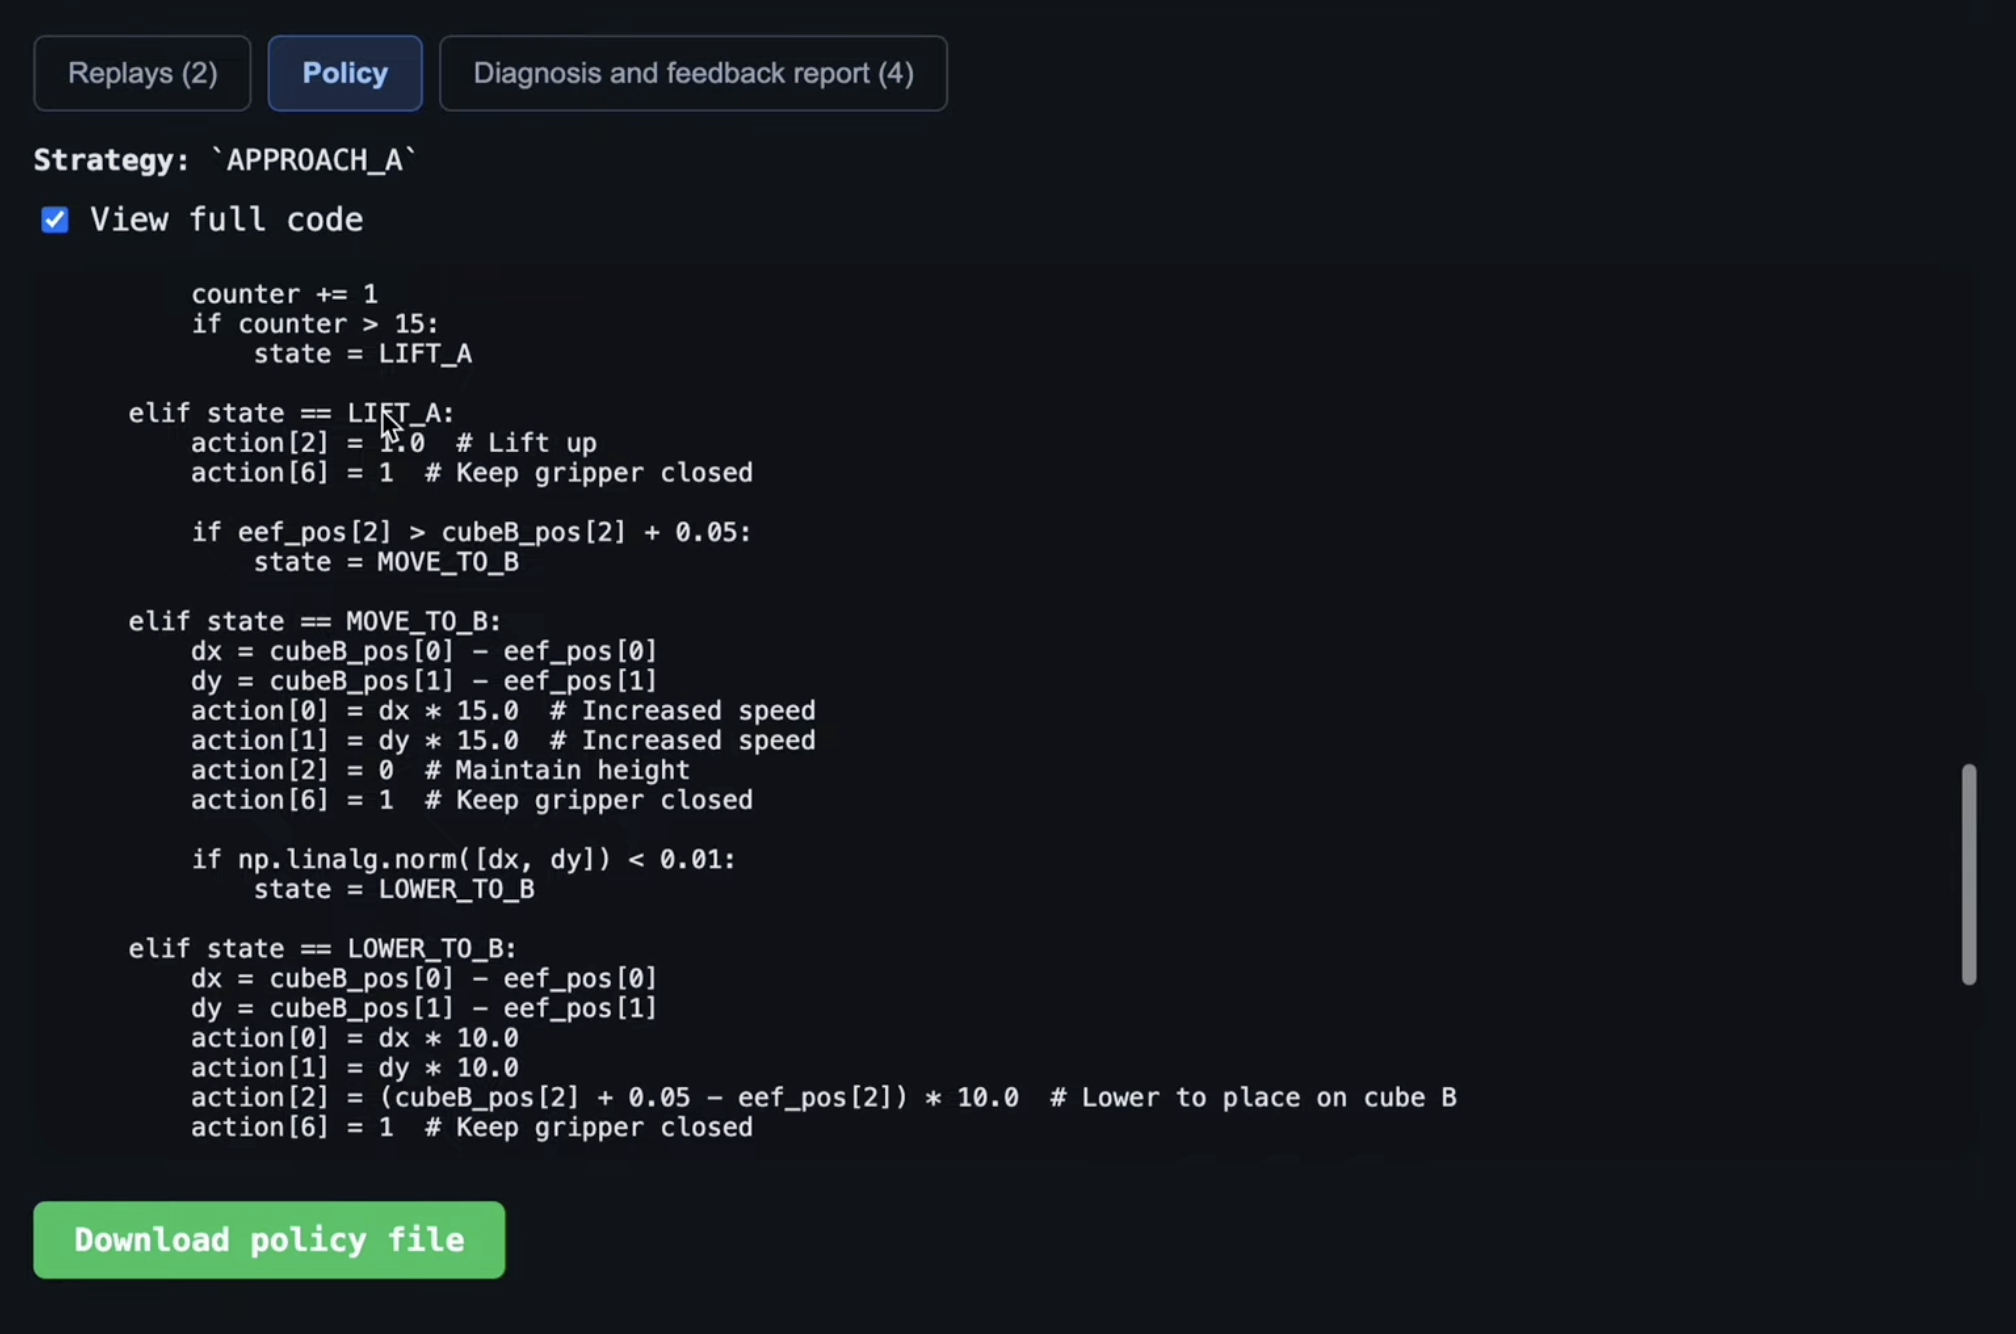Click the Strategy APPROACH_A heading text
This screenshot has height=1334, width=2016.
225,160
